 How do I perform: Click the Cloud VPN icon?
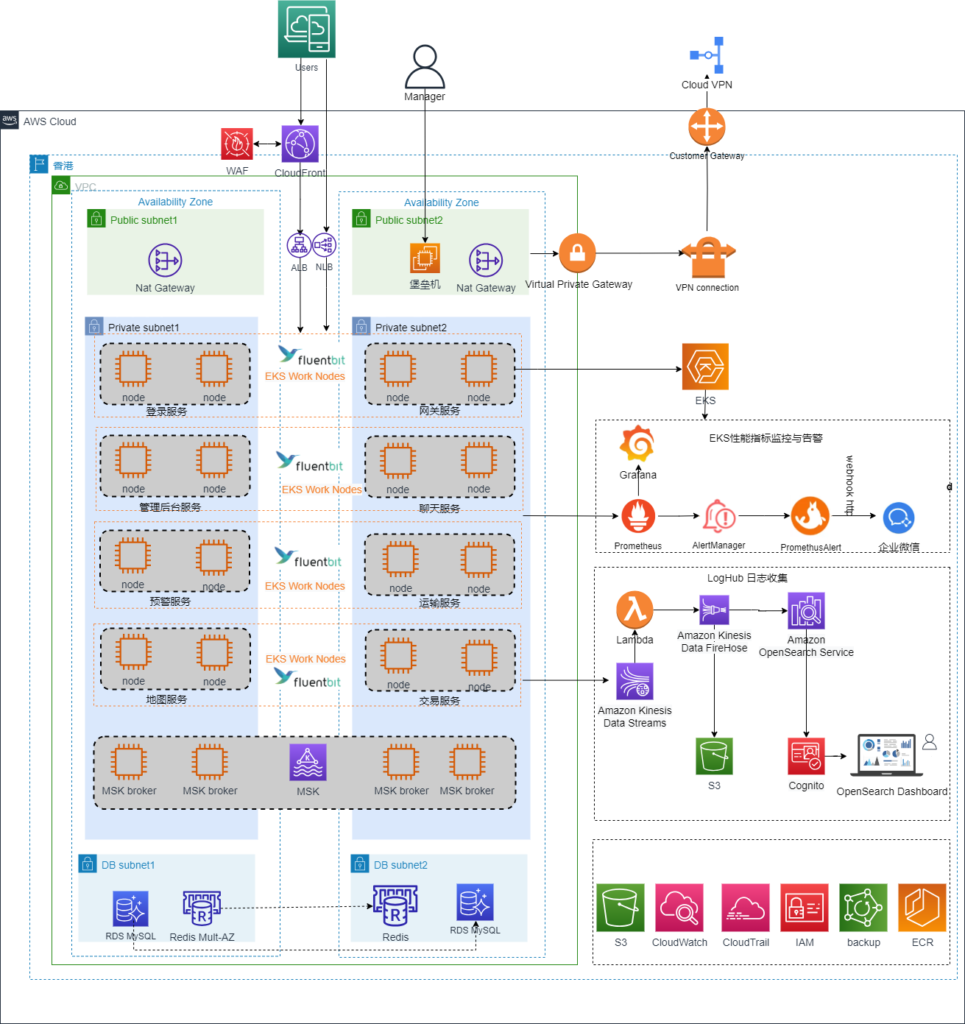point(707,56)
